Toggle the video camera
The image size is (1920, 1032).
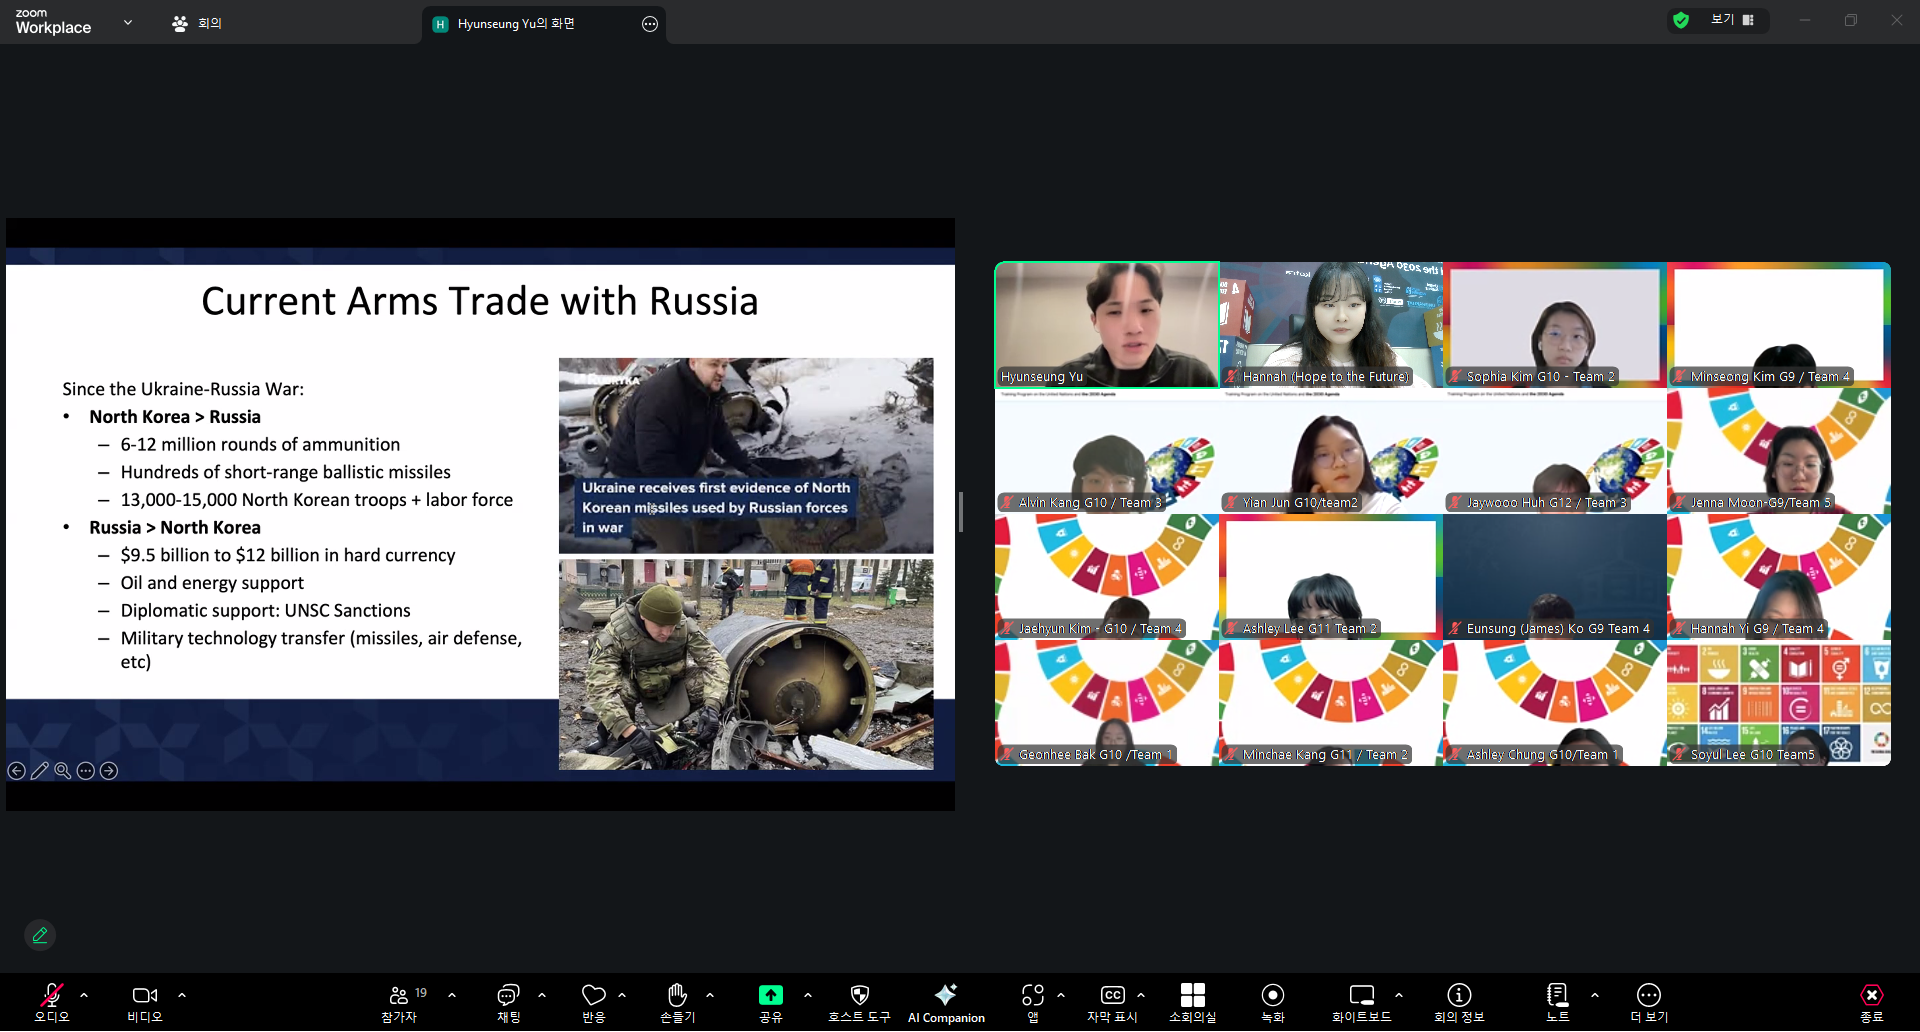(x=144, y=995)
